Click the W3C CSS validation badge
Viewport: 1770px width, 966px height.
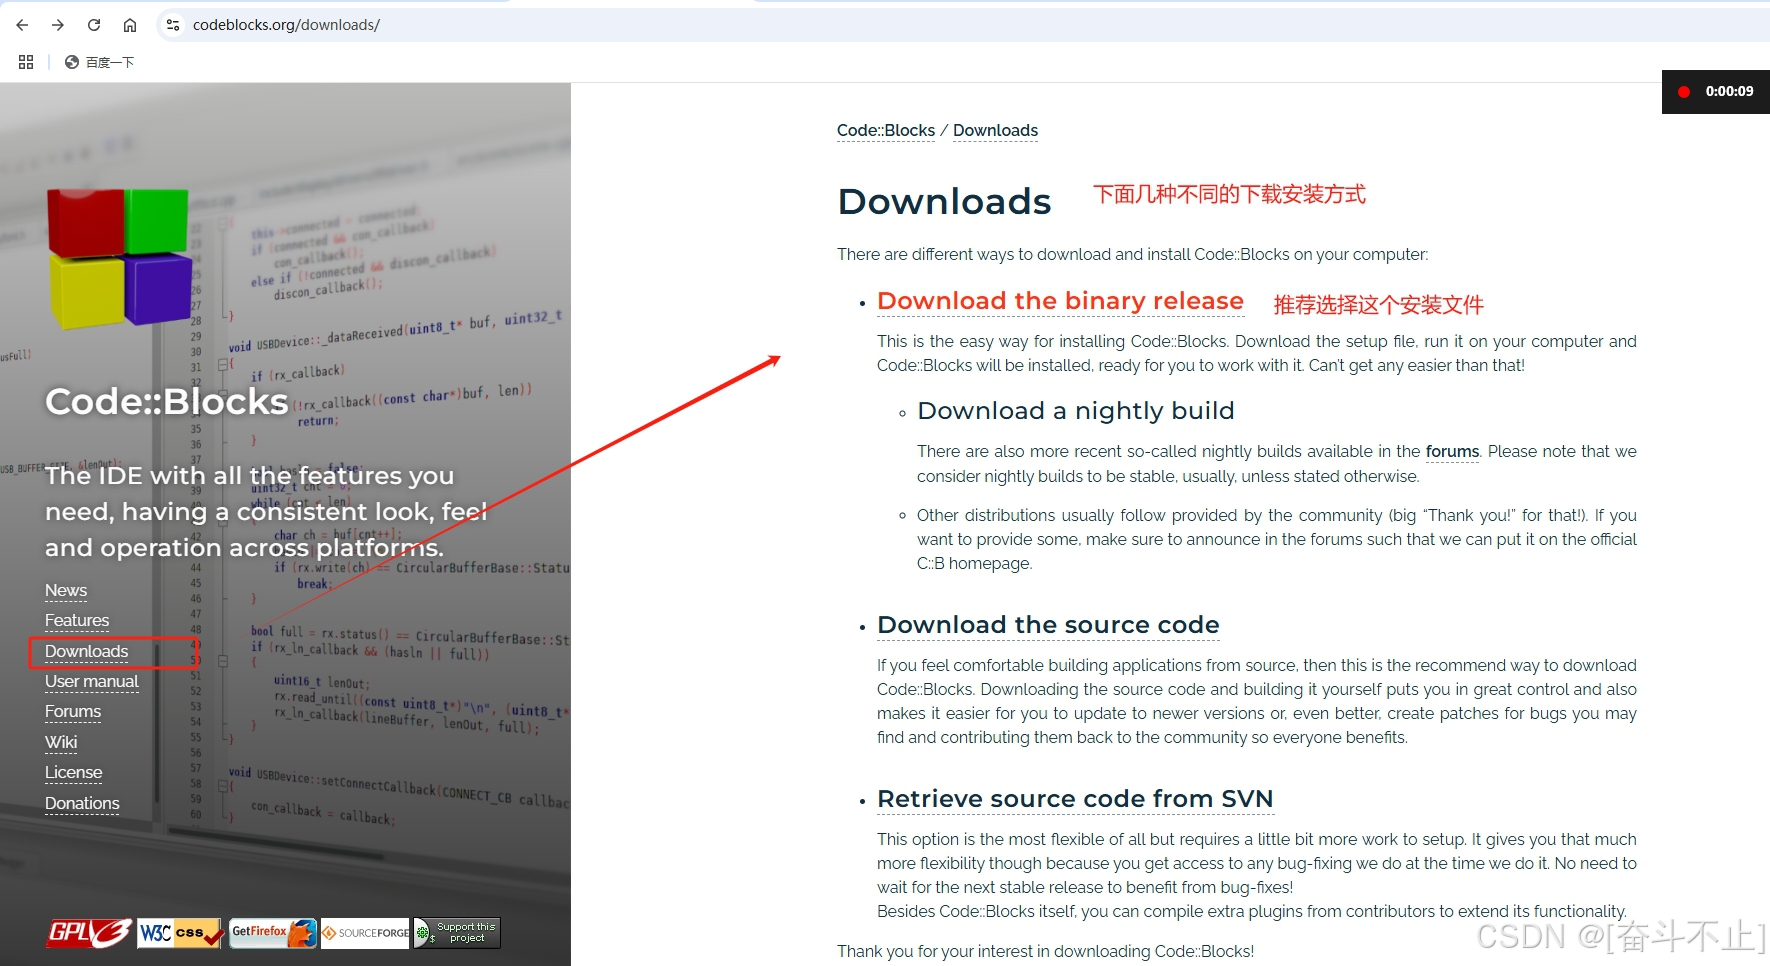pos(180,933)
